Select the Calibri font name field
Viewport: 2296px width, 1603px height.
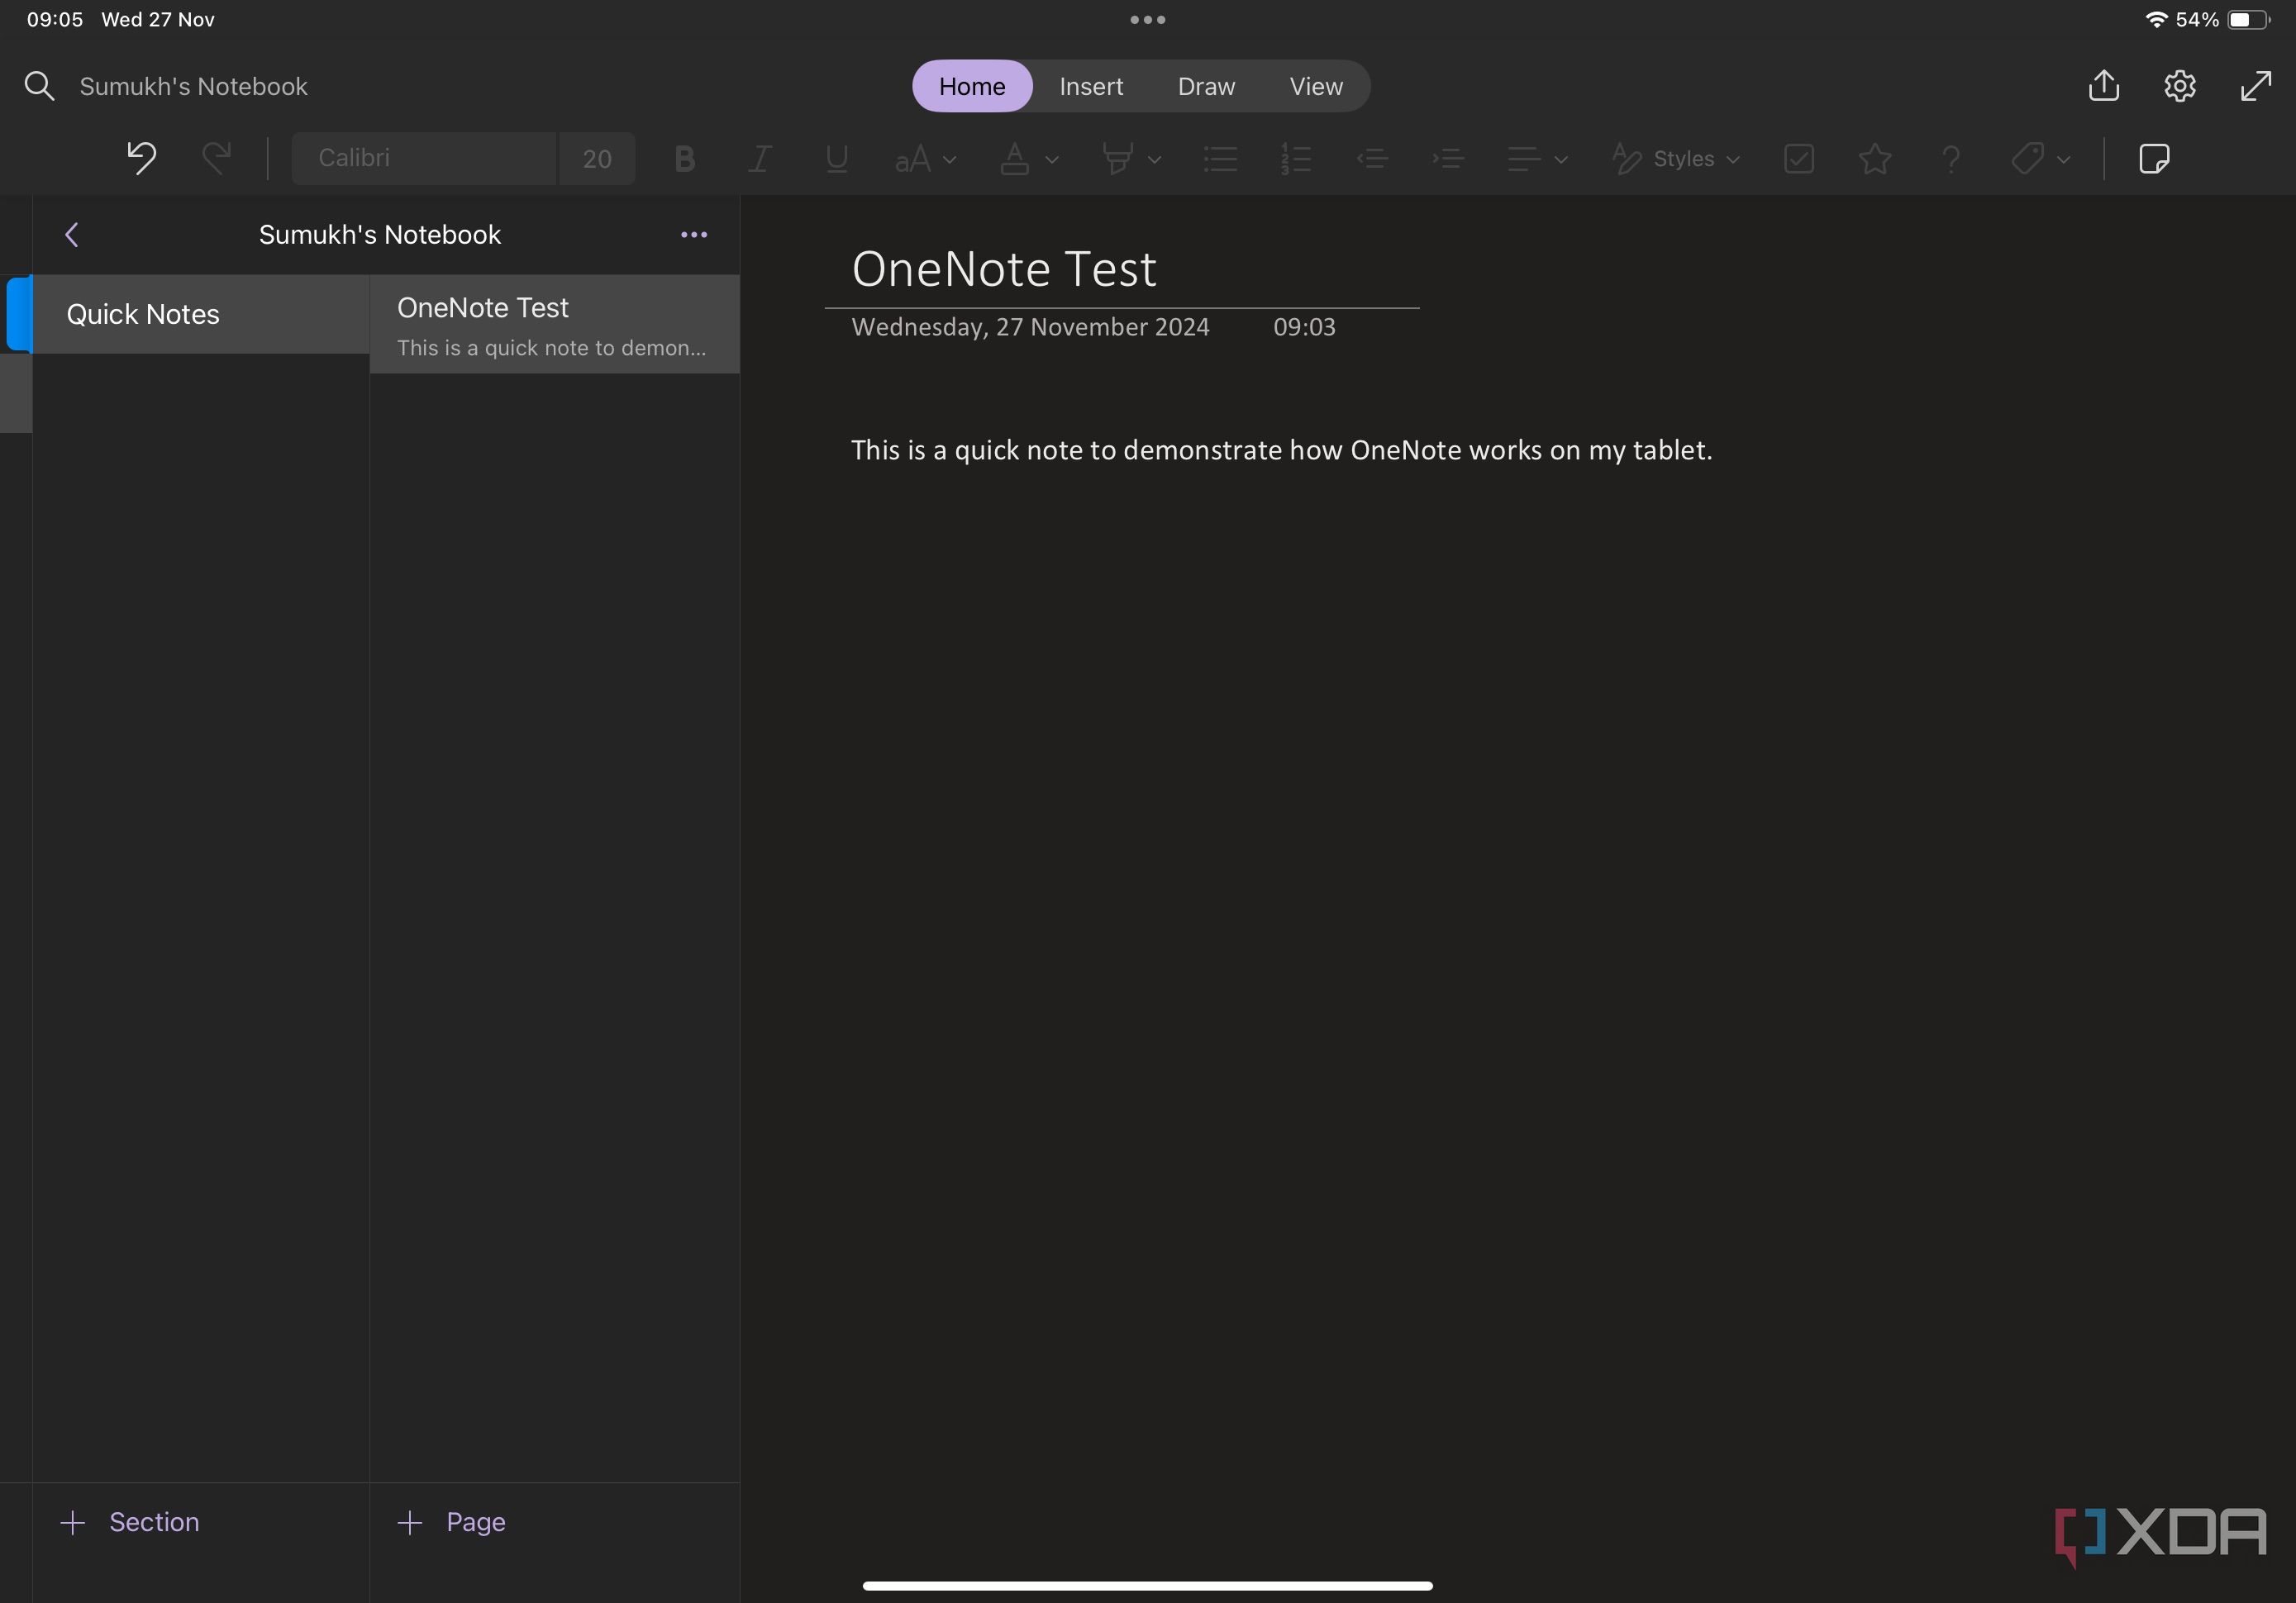coord(423,158)
